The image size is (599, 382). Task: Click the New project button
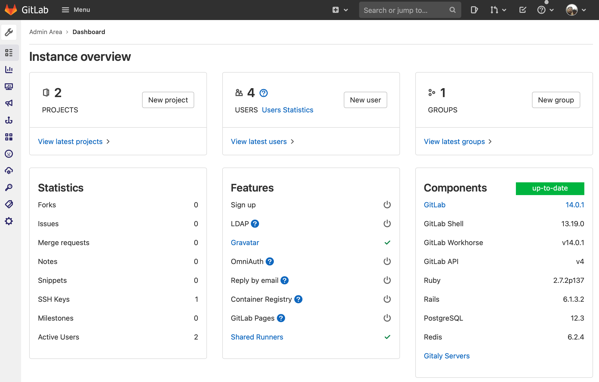[168, 100]
